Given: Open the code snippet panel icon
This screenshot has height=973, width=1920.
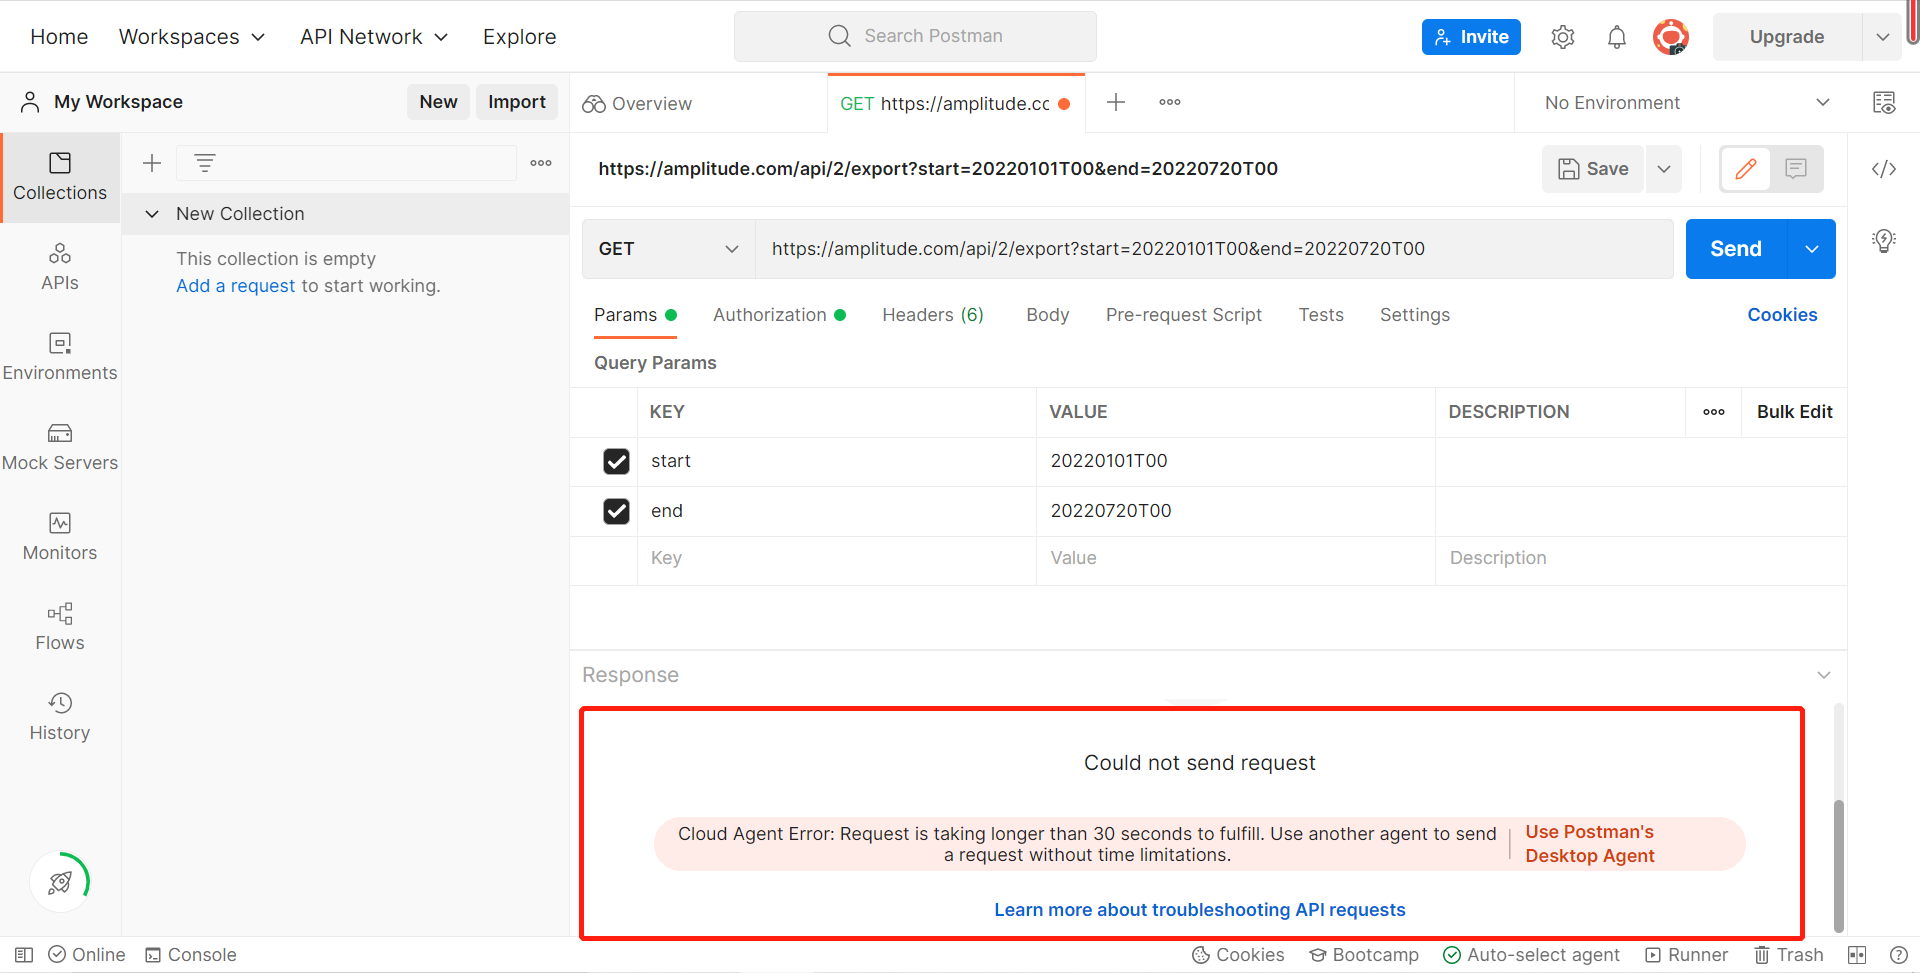Looking at the screenshot, I should (x=1884, y=169).
